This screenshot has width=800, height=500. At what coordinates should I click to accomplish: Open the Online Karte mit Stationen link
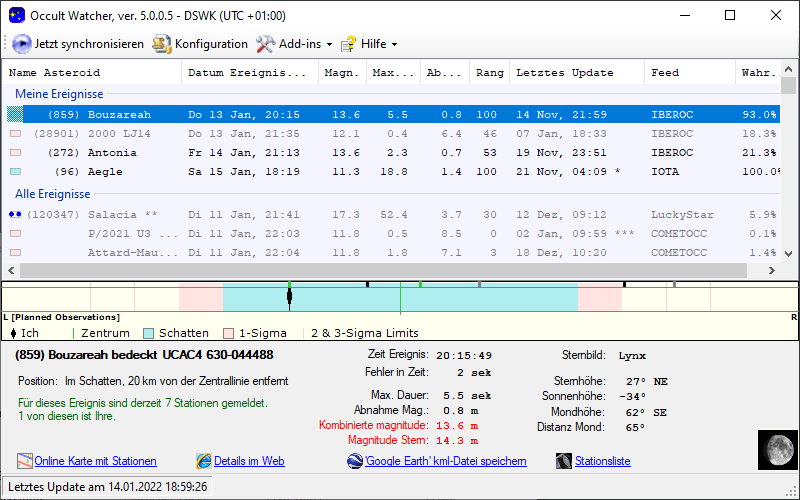(95, 461)
